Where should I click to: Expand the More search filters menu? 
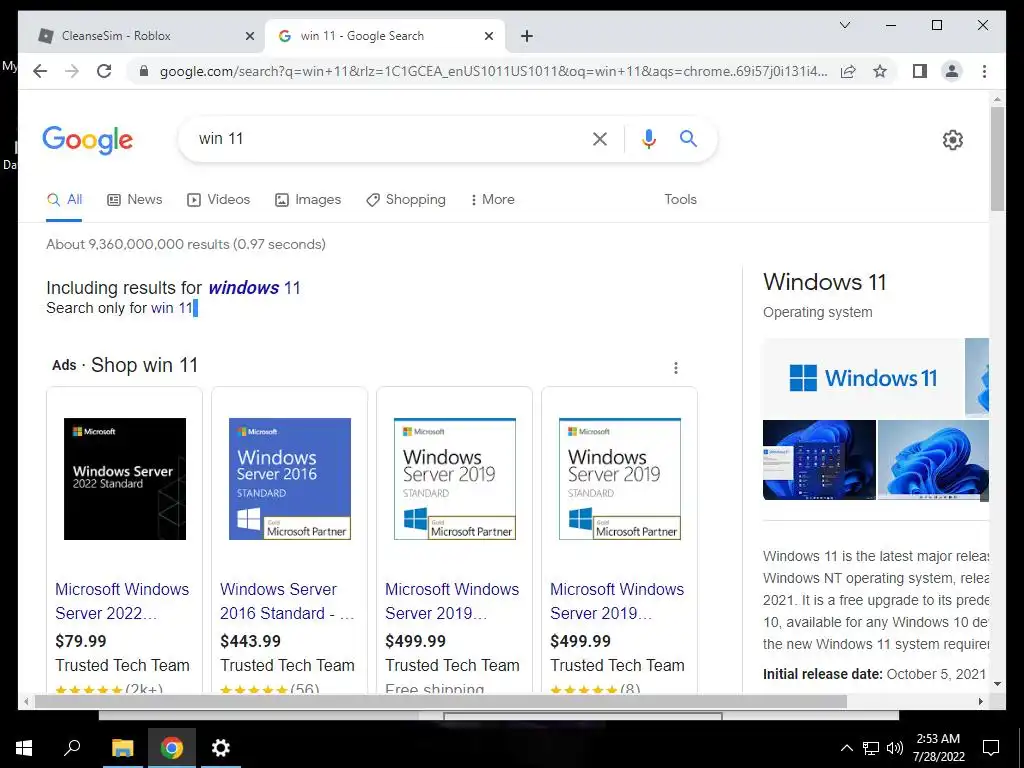point(492,200)
